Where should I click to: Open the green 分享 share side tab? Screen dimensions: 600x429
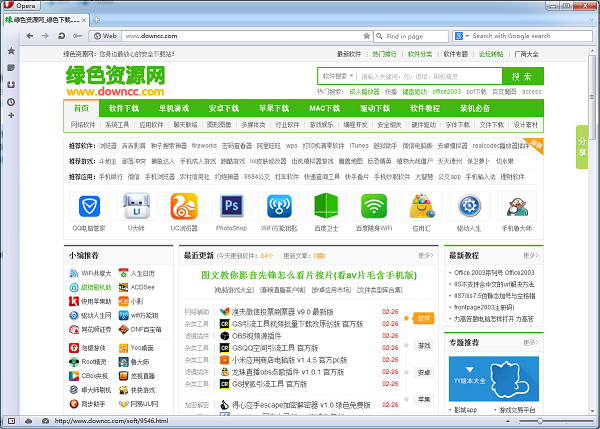click(582, 147)
